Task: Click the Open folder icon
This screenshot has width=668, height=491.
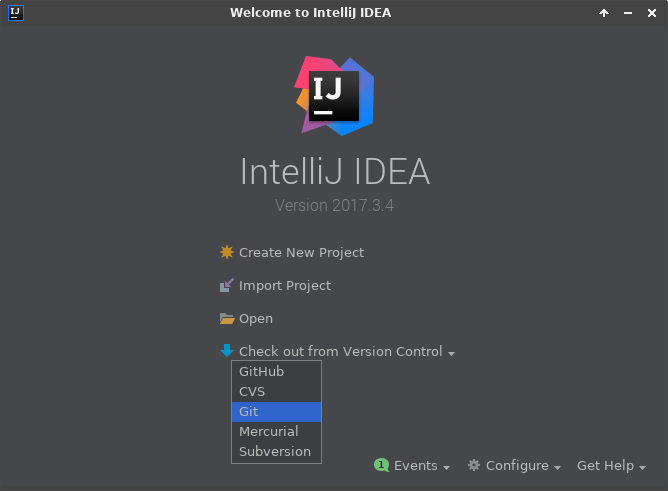Action: 227,319
